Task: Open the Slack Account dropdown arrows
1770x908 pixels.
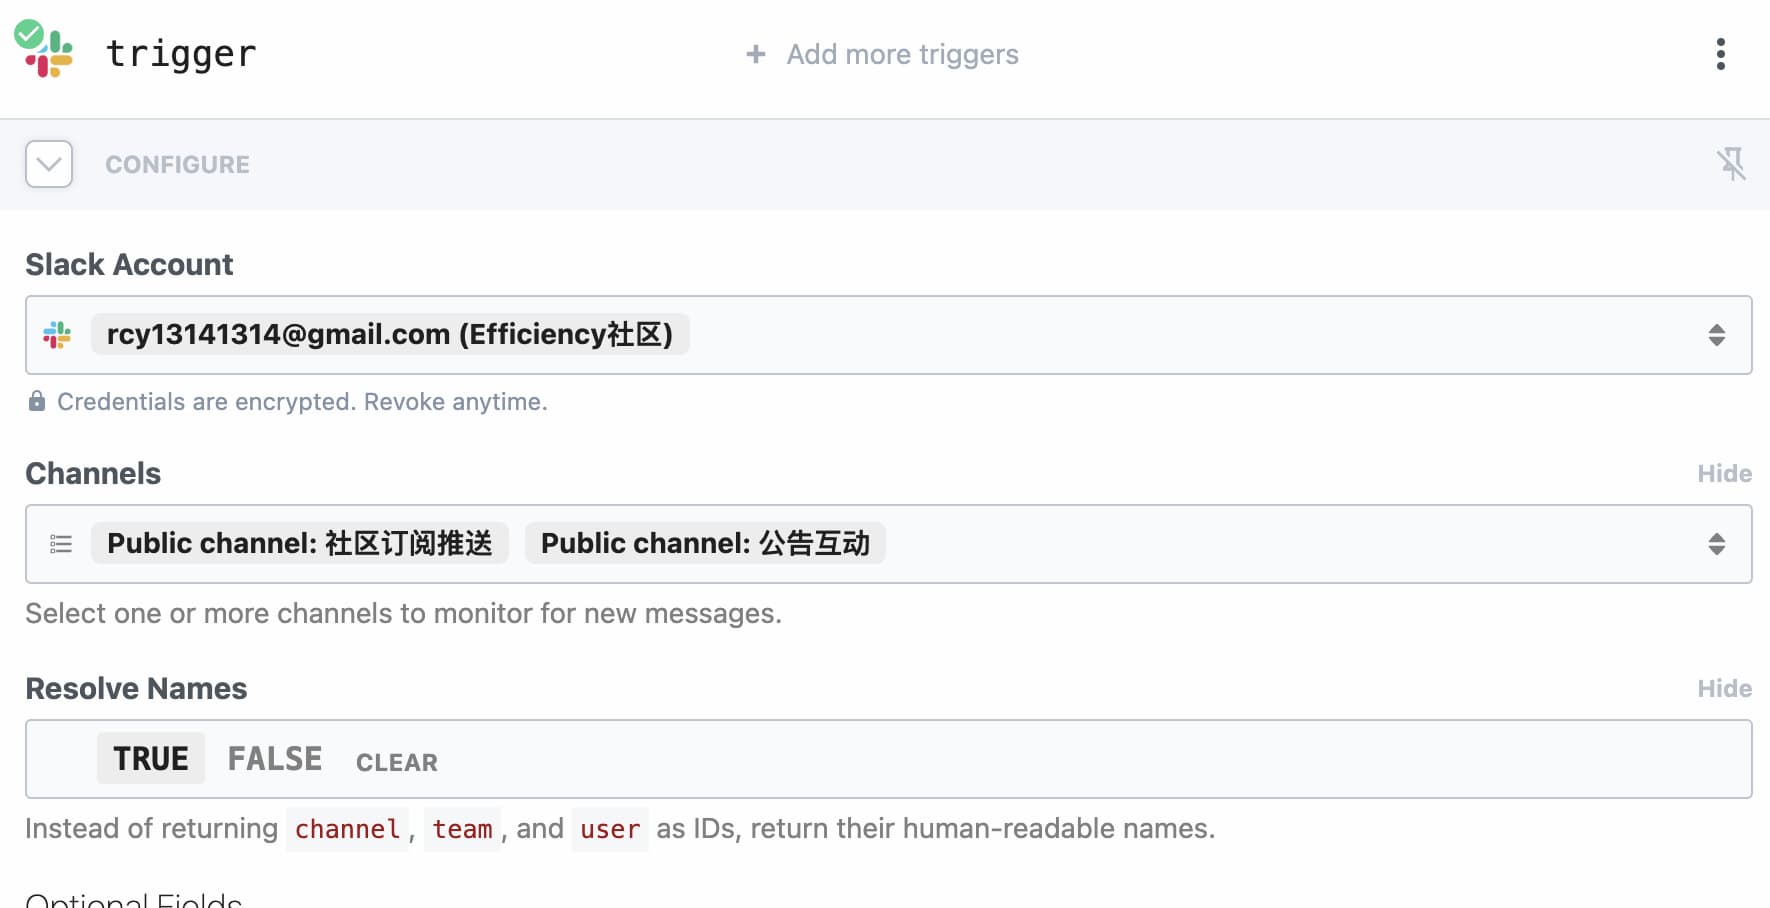Action: pos(1716,335)
